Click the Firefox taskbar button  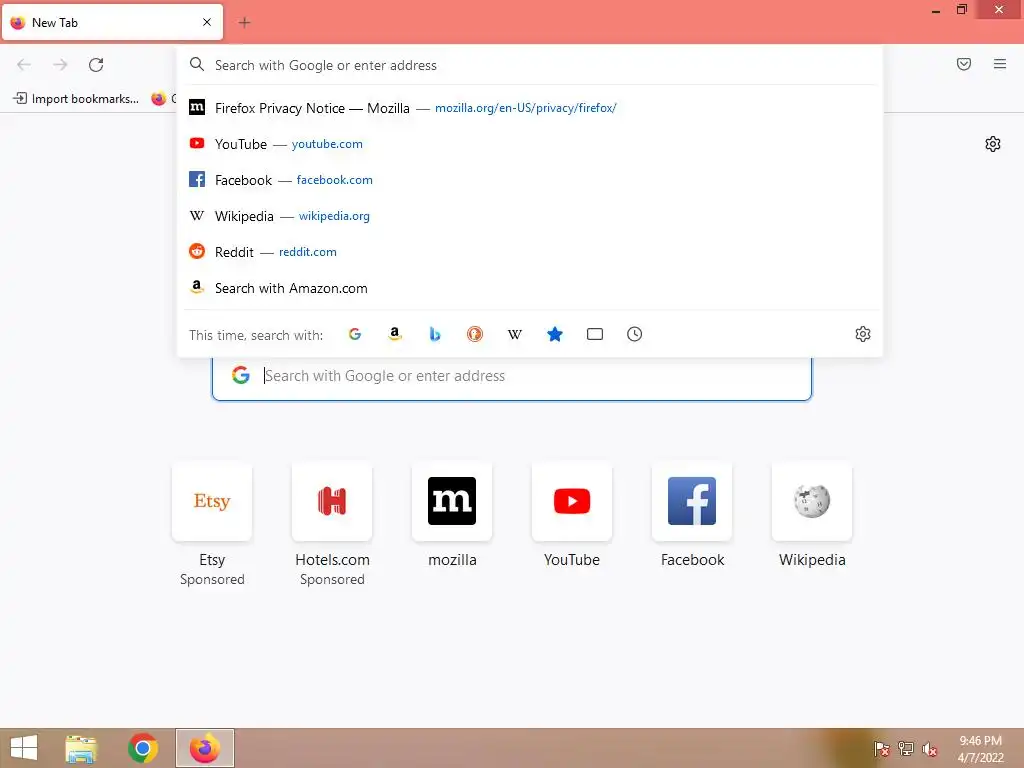[x=204, y=748]
